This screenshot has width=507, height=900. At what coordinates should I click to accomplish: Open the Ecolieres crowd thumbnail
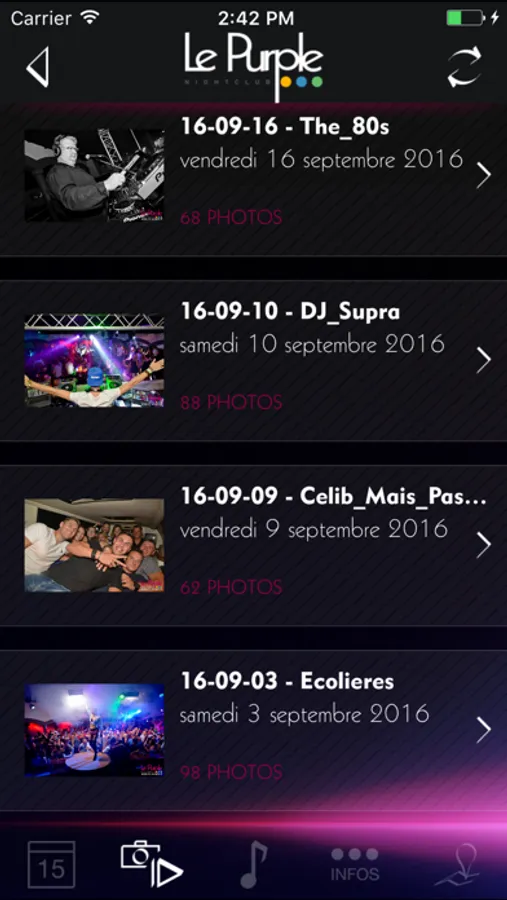(x=94, y=730)
